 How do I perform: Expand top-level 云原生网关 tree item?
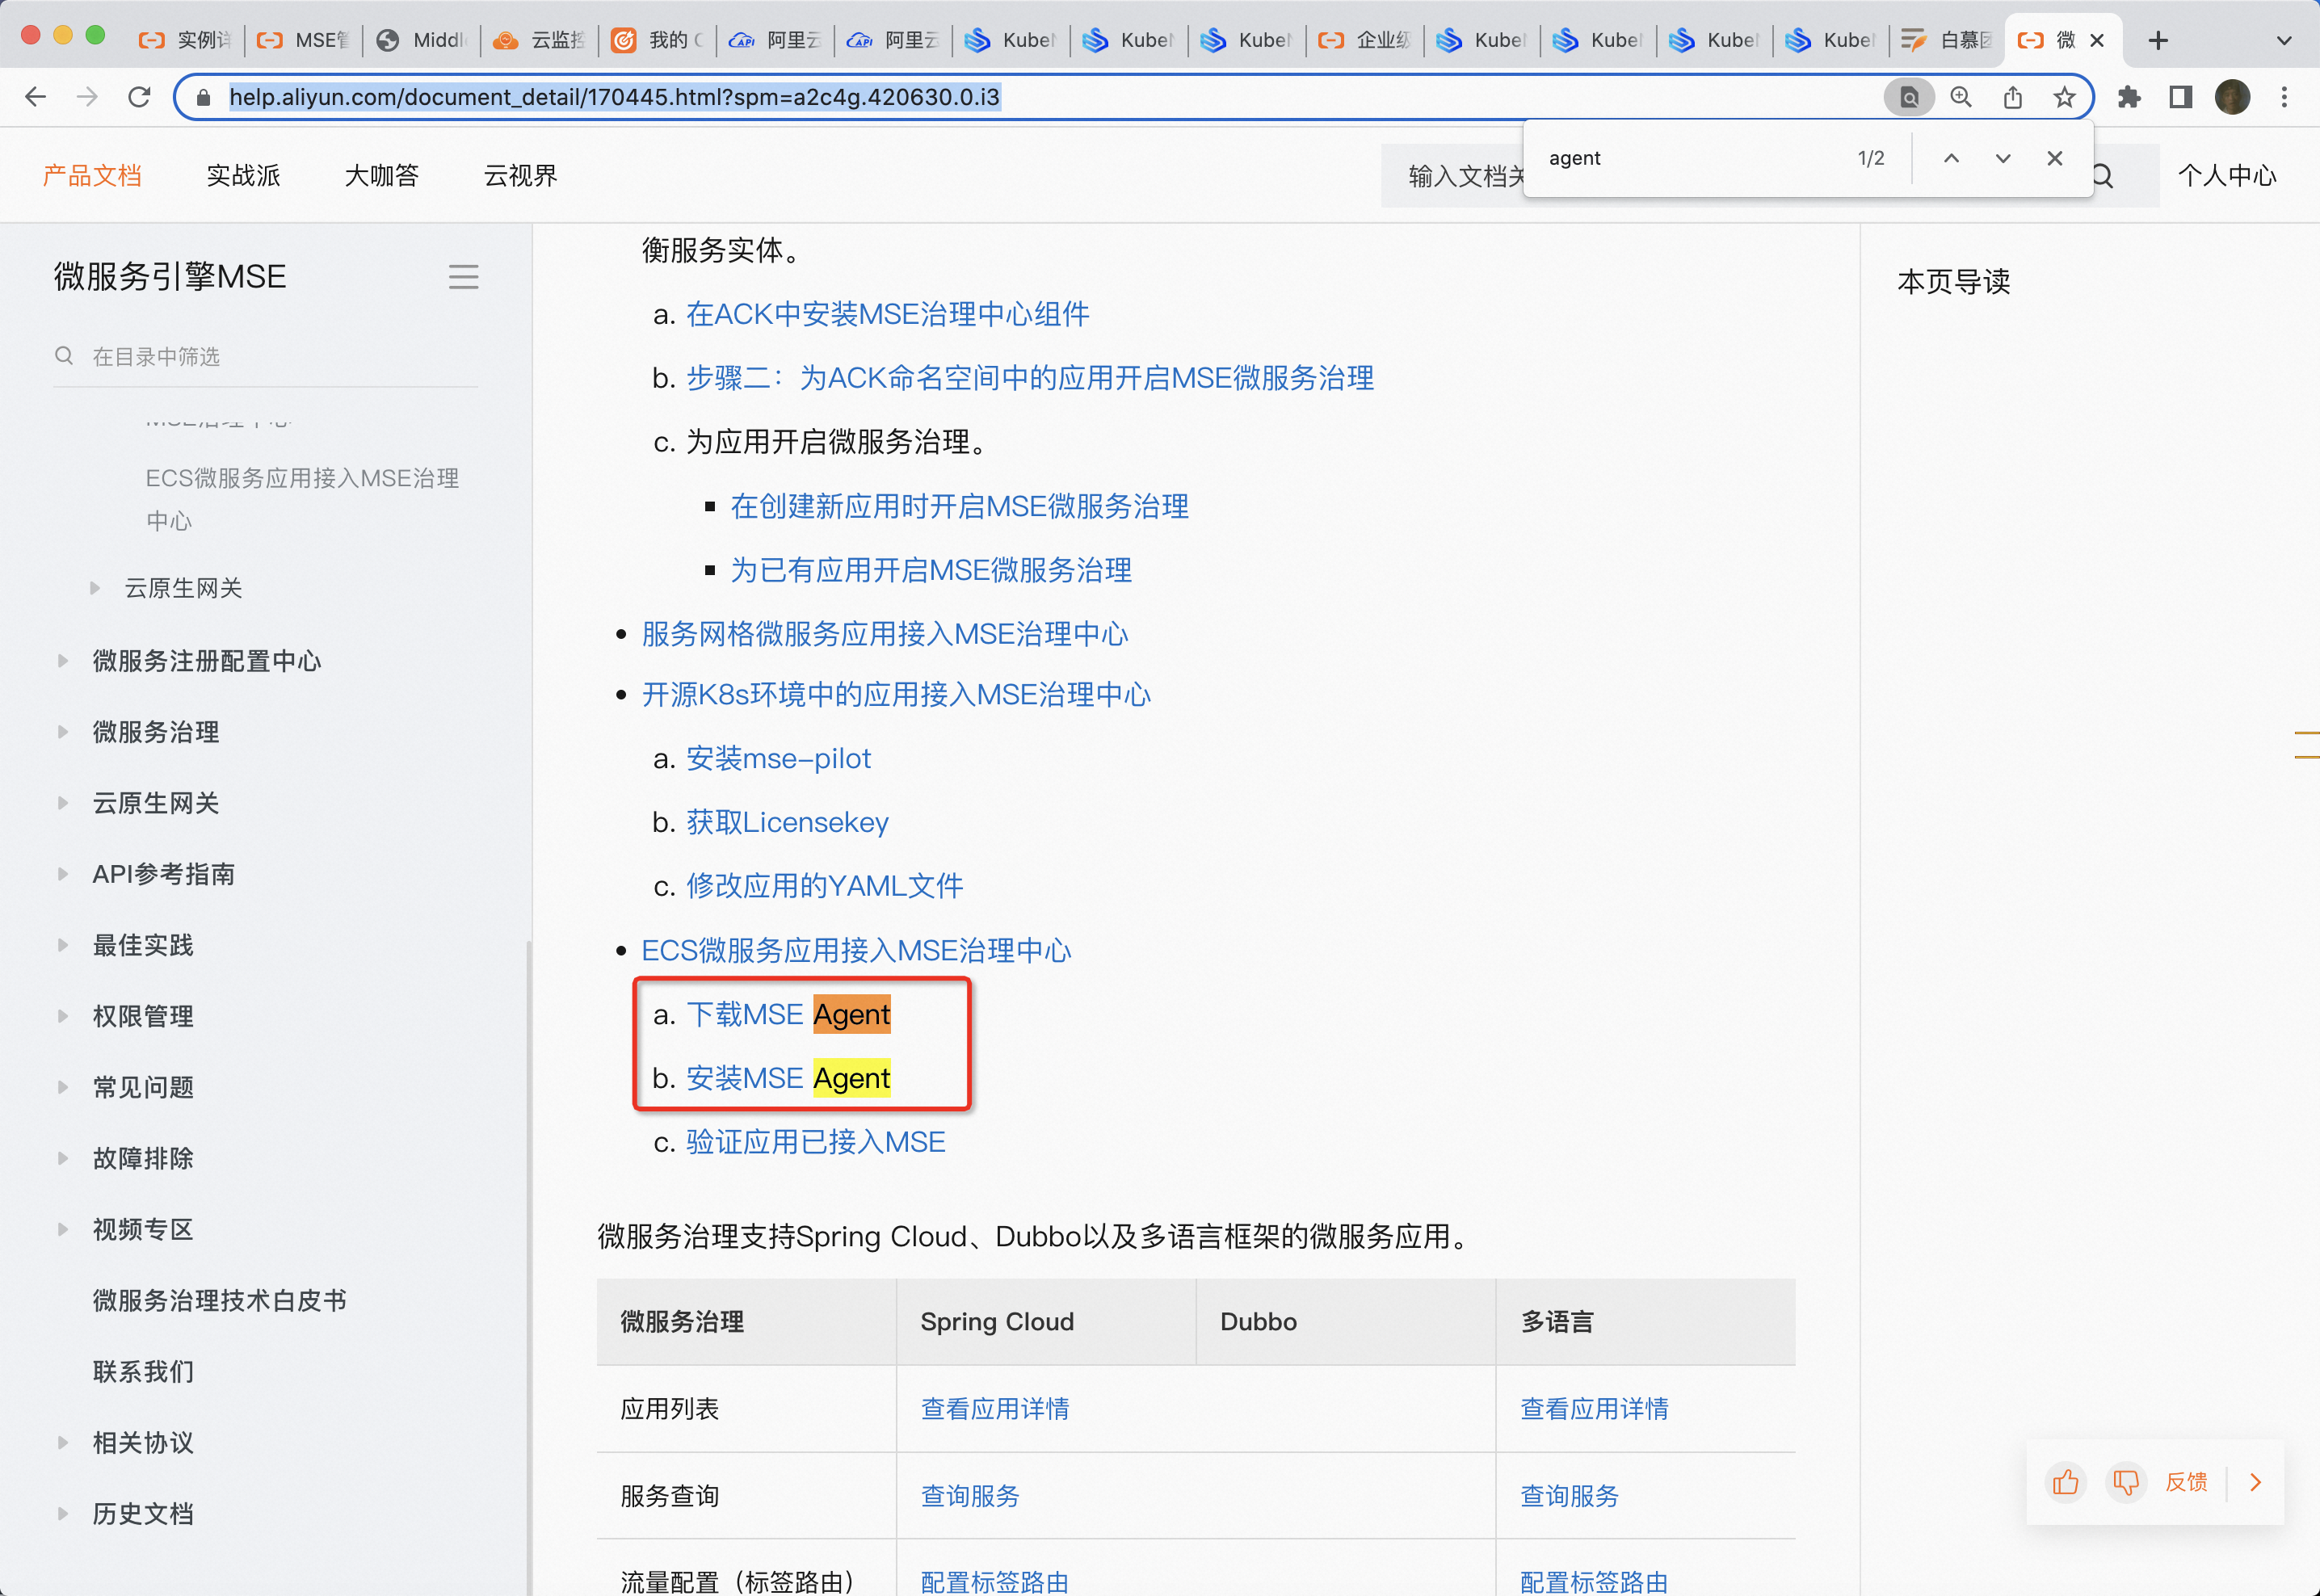click(62, 803)
